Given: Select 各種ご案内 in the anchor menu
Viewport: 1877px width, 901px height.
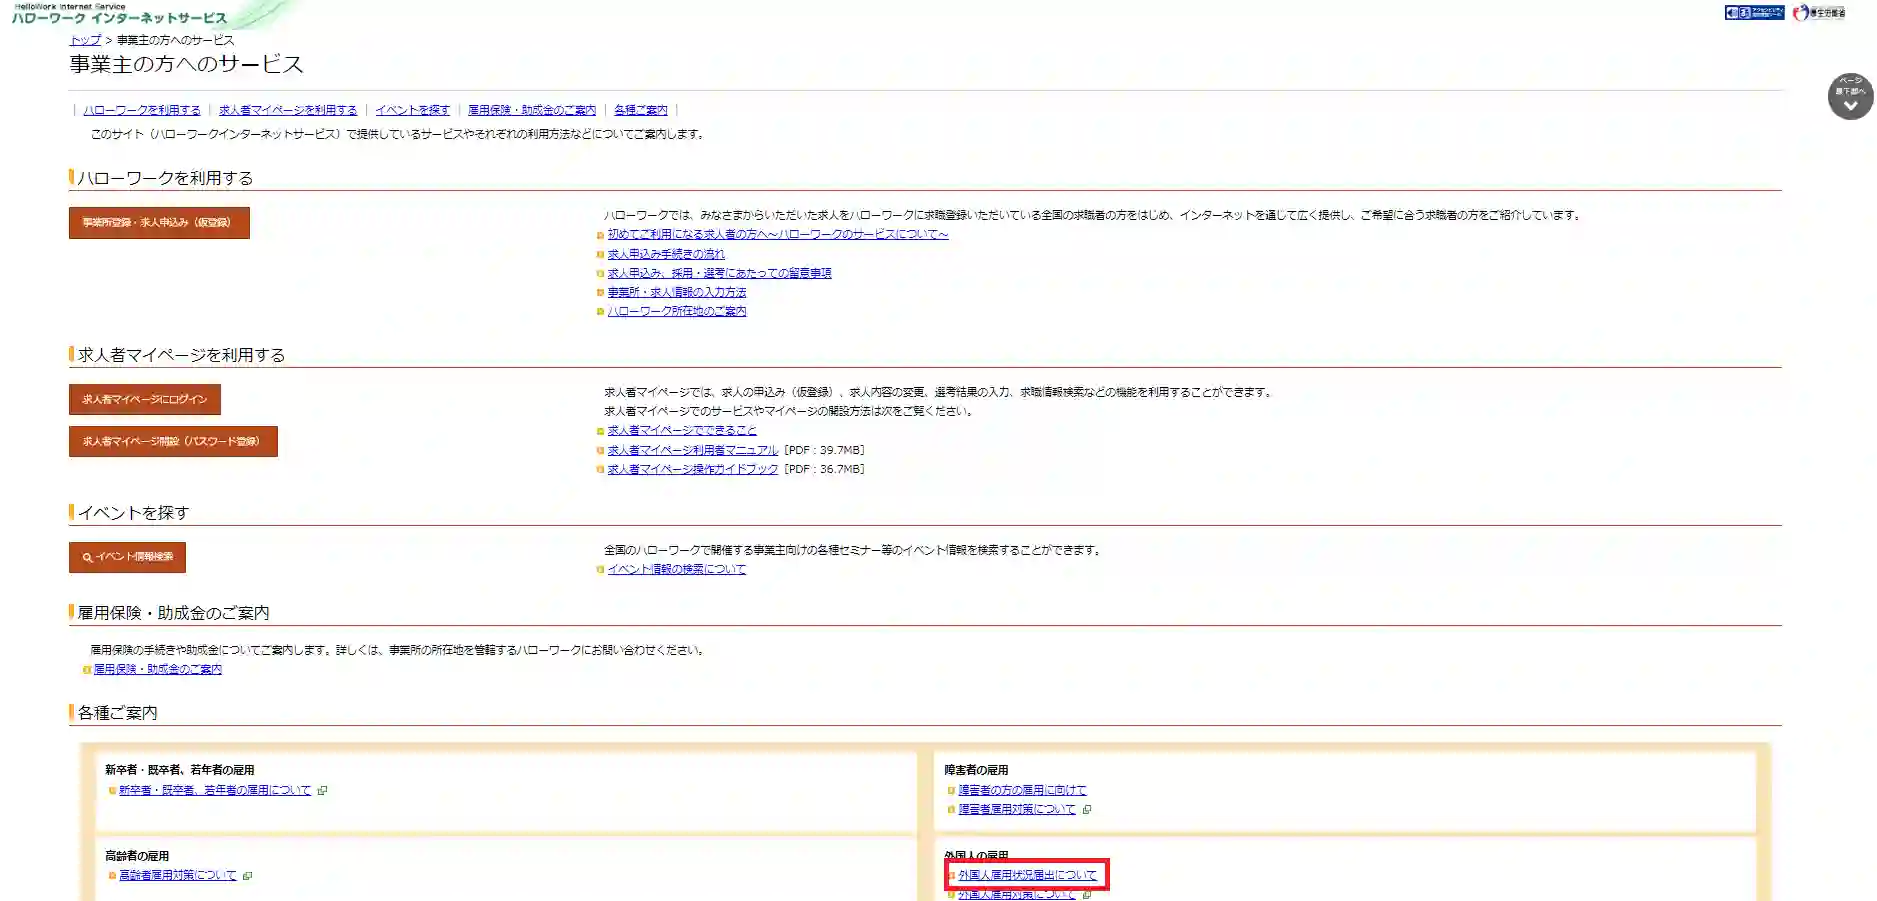Looking at the screenshot, I should coord(640,110).
